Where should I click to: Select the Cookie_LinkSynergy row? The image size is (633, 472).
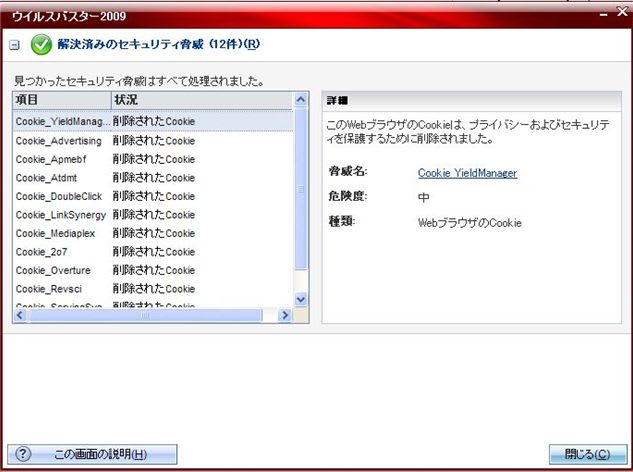(x=153, y=215)
